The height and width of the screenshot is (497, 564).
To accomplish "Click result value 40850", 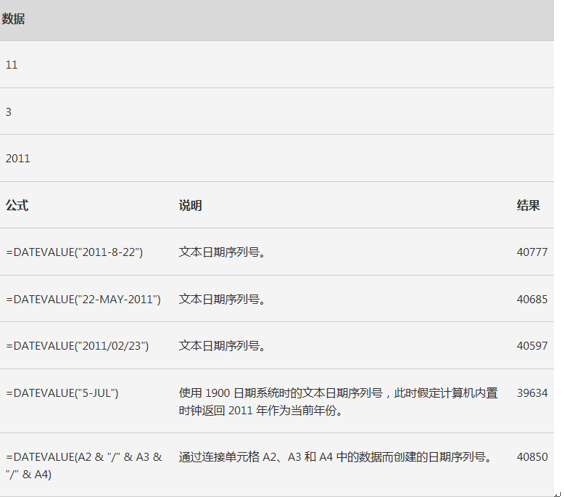I will [532, 457].
